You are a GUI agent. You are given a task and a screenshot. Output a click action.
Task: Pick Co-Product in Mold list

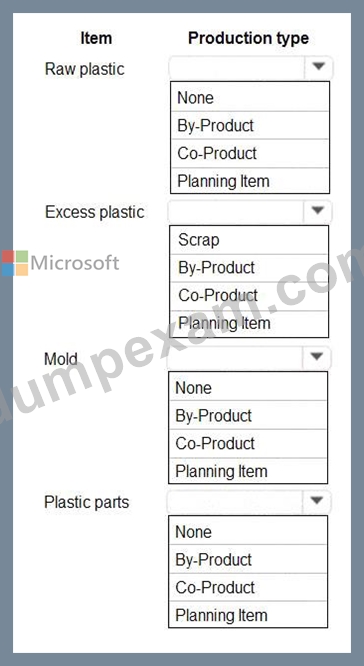point(248,443)
